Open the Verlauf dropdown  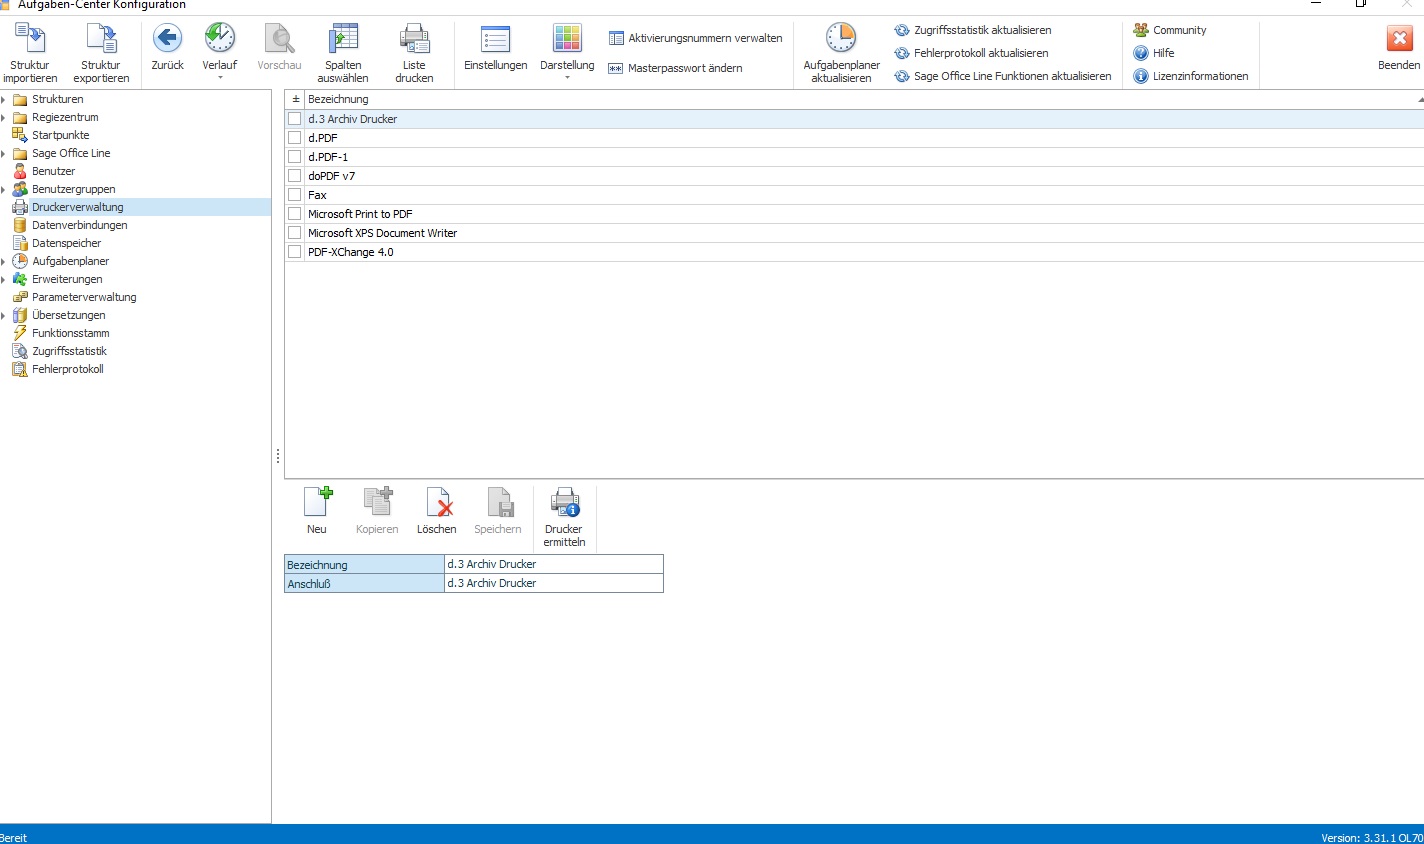(x=220, y=77)
